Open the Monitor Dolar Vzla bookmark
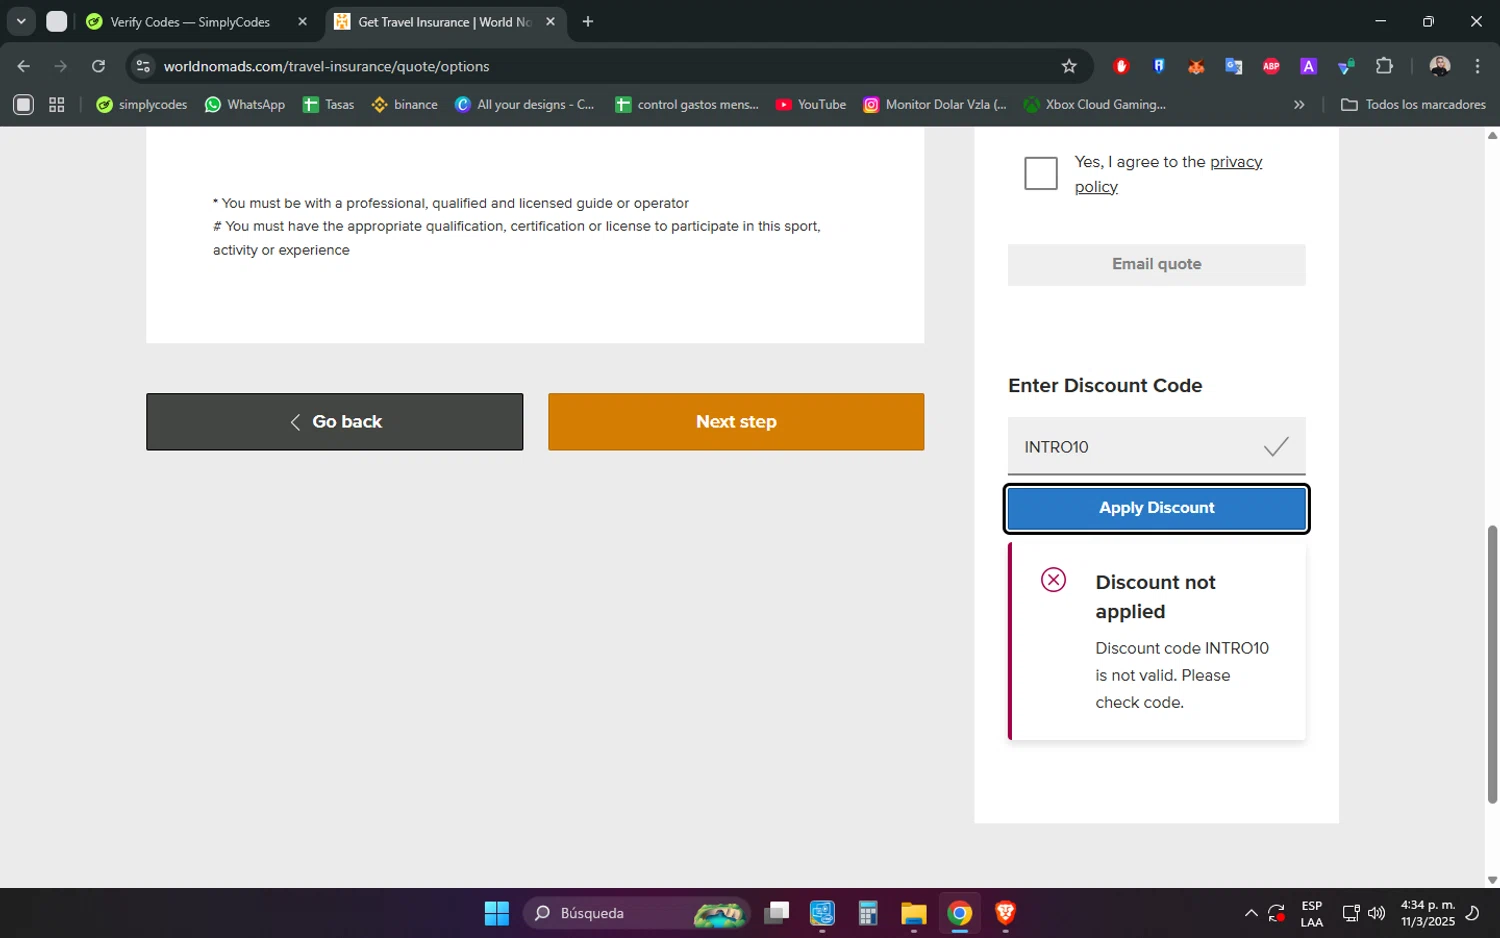This screenshot has width=1500, height=938. tap(935, 104)
